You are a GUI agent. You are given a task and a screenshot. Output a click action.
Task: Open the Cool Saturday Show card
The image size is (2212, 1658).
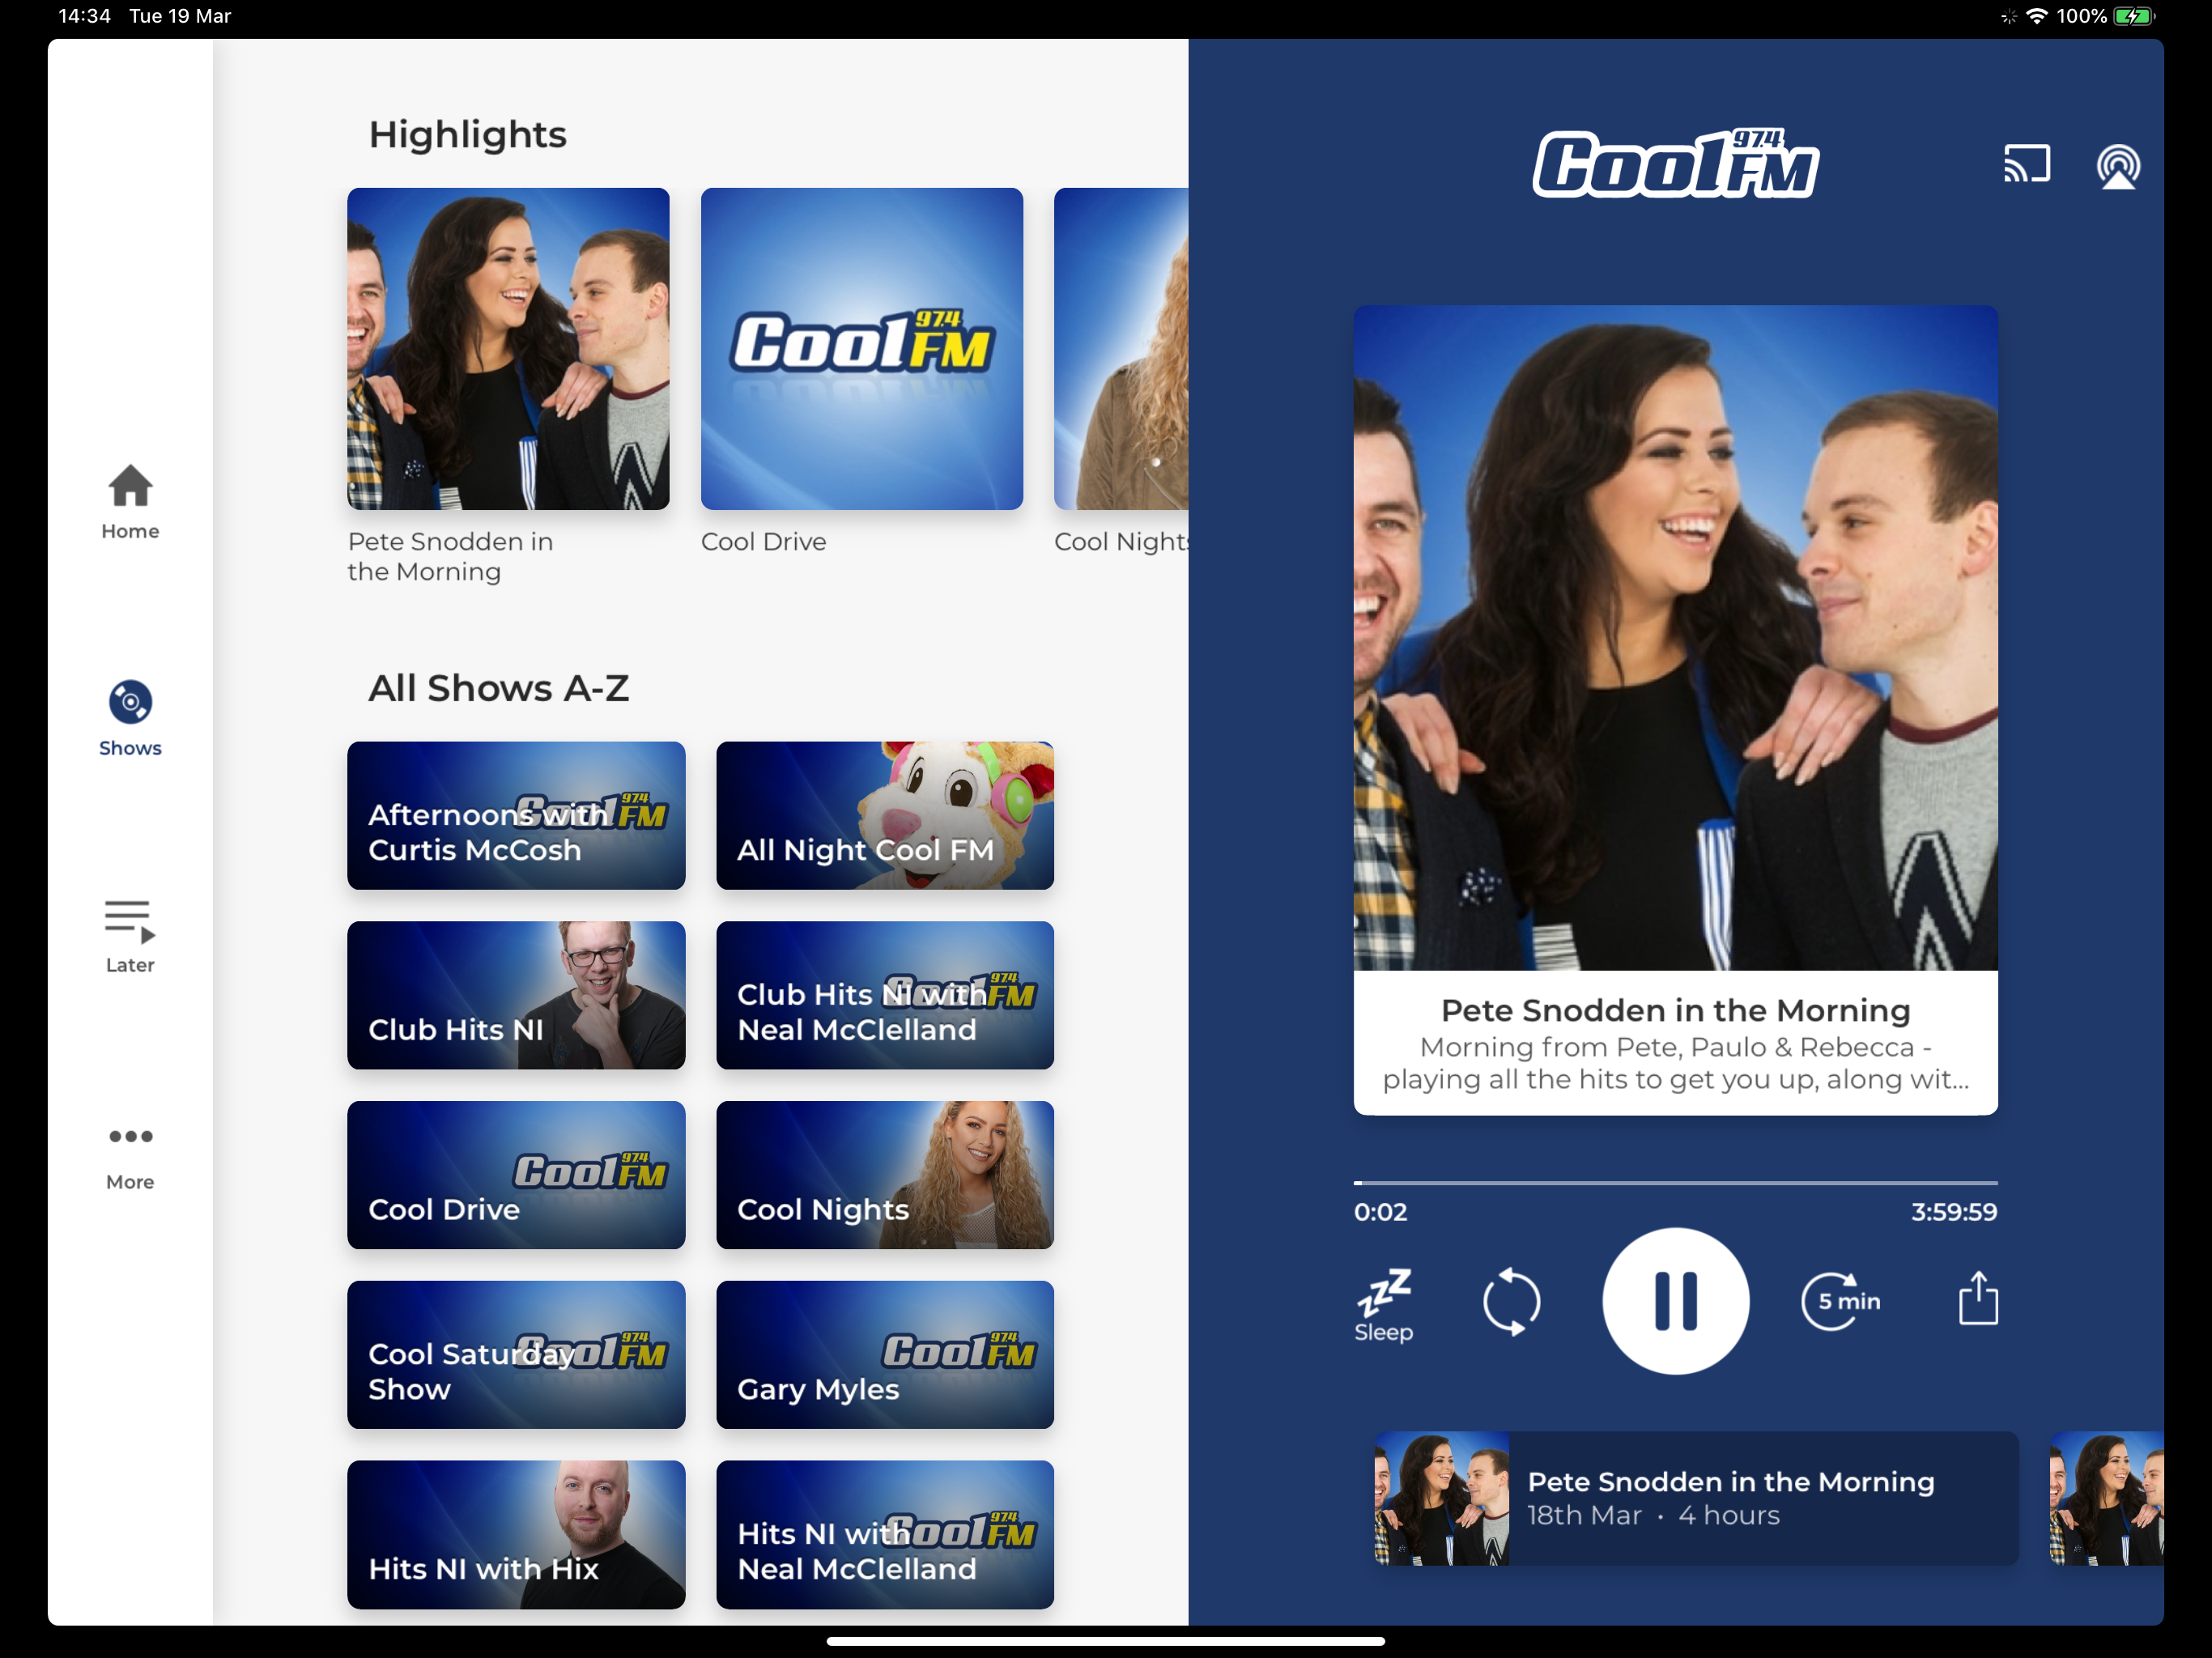pyautogui.click(x=516, y=1355)
